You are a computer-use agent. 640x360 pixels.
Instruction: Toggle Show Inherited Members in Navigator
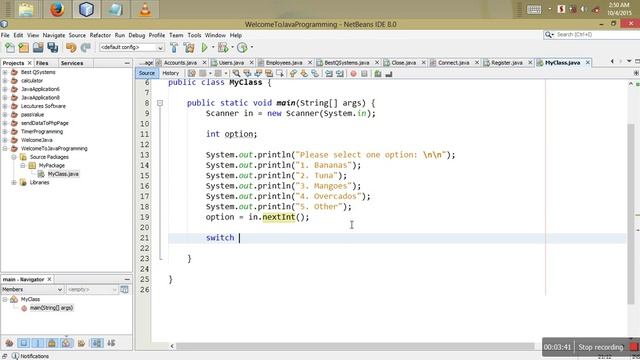pos(9,343)
